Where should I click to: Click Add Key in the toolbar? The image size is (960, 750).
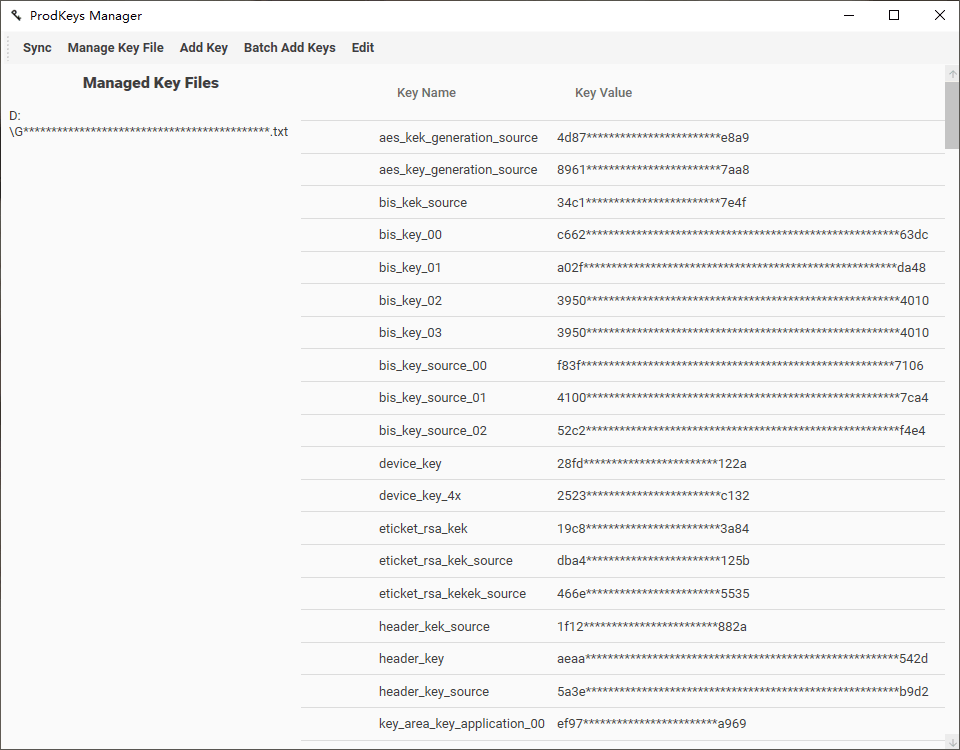tap(204, 48)
